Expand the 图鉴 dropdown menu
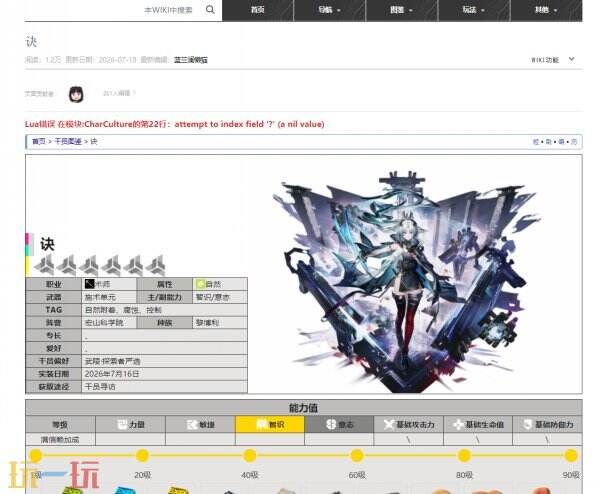Image resolution: width=600 pixels, height=494 pixels. (401, 10)
